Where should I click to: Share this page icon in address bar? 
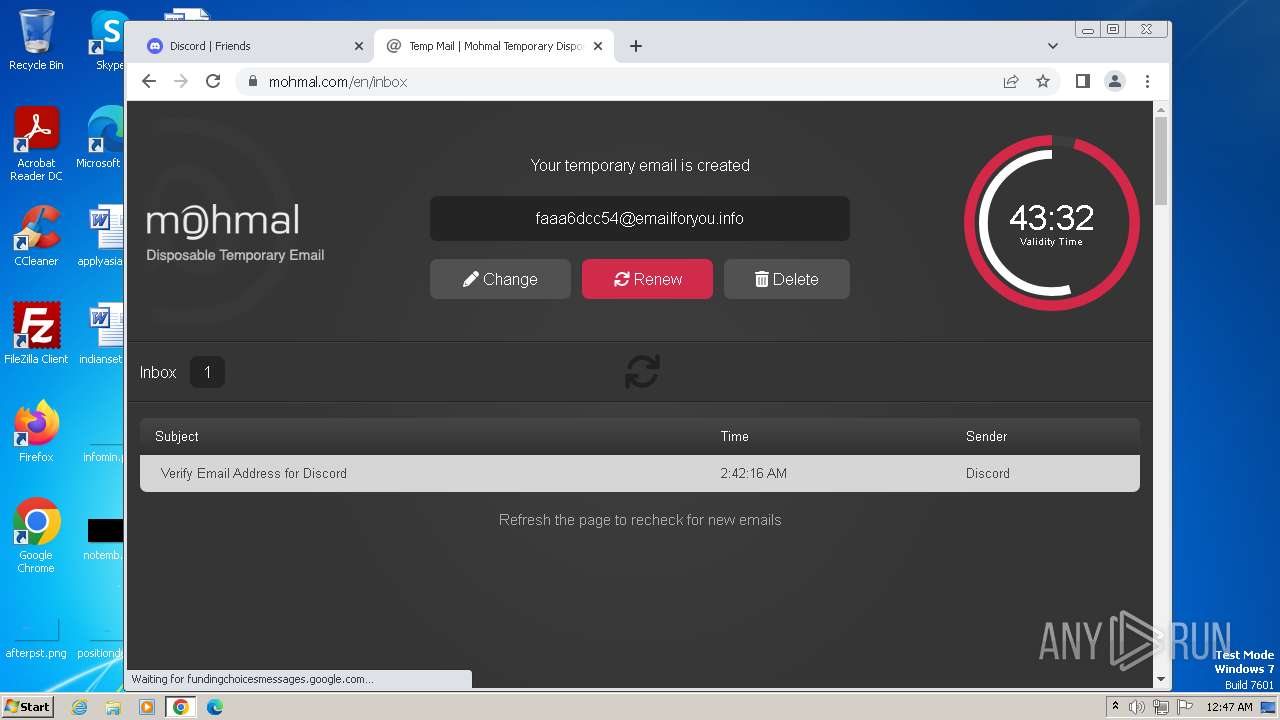[x=1011, y=82]
